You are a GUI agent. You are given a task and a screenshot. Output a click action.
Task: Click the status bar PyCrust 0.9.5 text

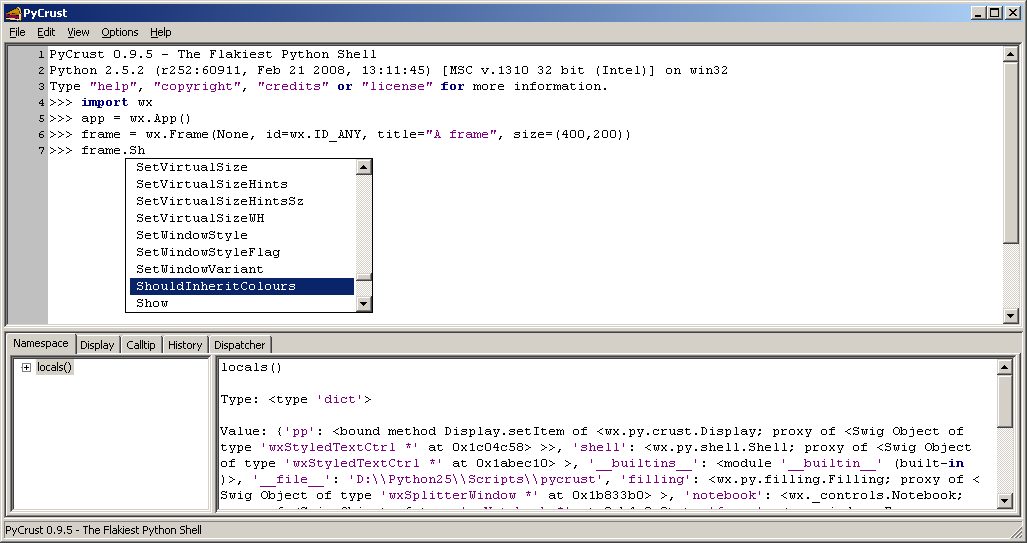coord(103,530)
